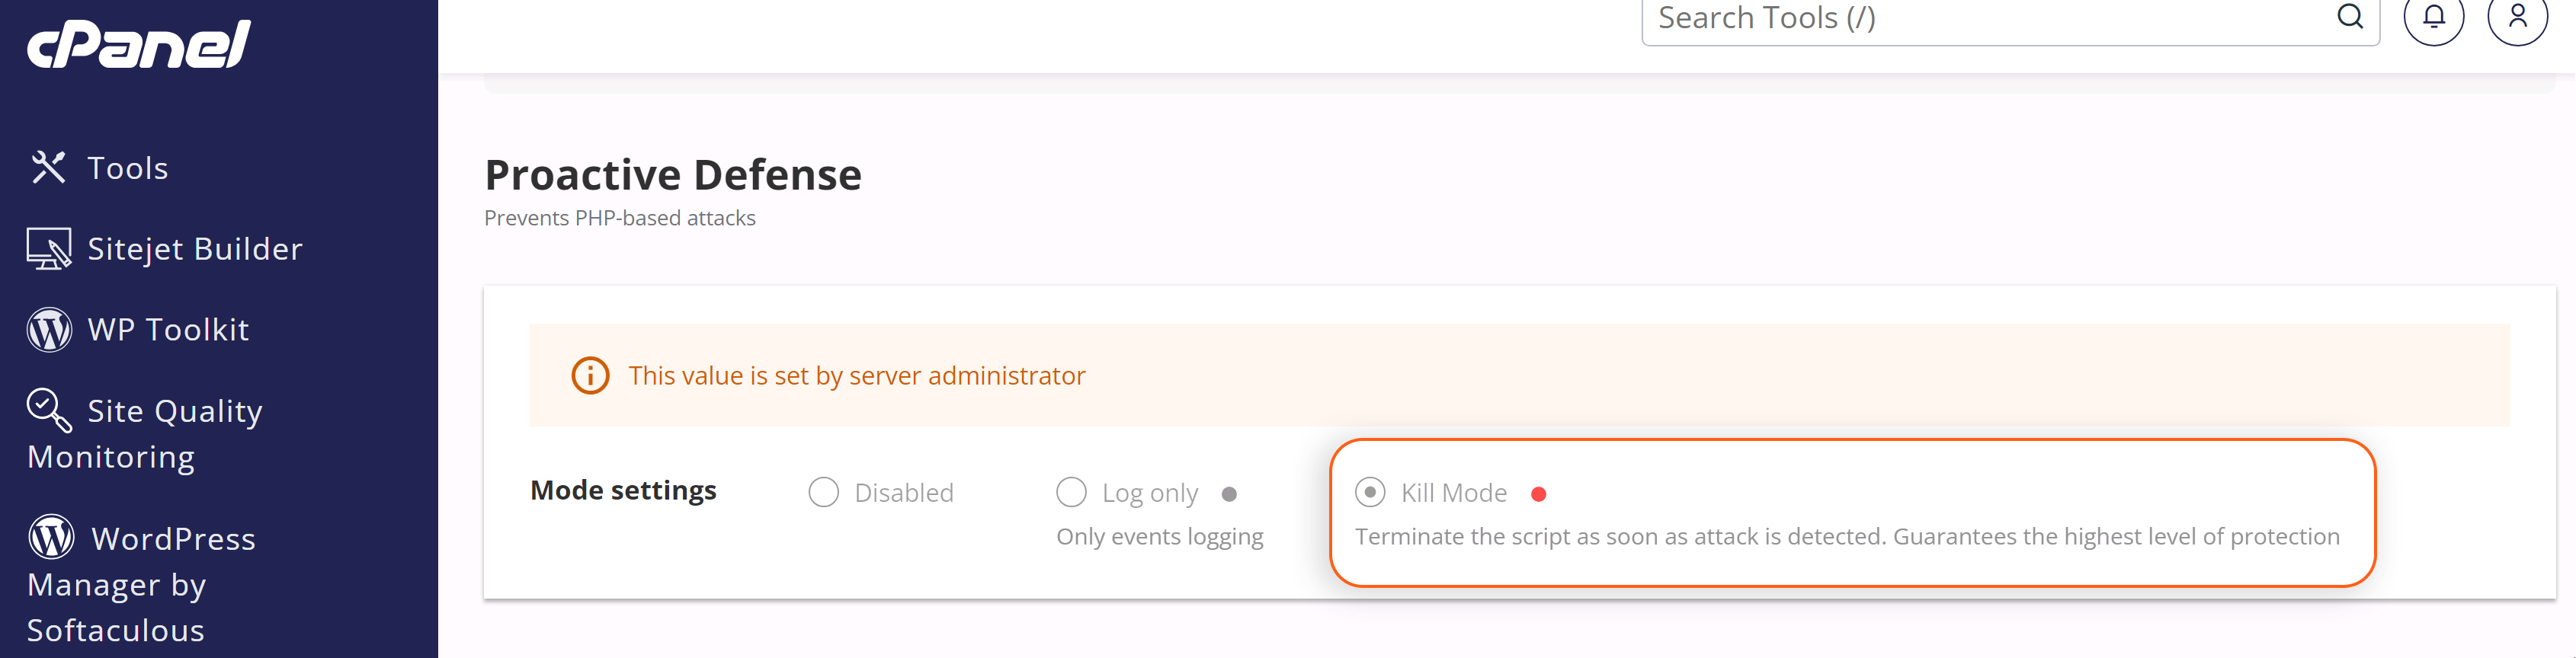2576x658 pixels.
Task: Click the WordPress Manager by Softaculous icon
Action: 51,537
